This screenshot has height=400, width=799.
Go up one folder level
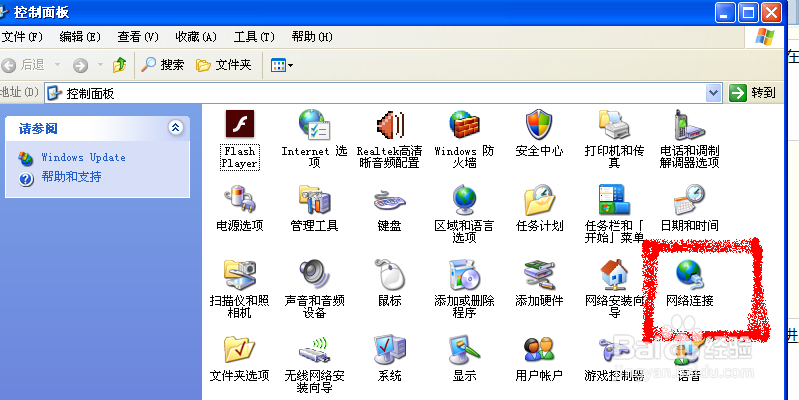pos(119,65)
